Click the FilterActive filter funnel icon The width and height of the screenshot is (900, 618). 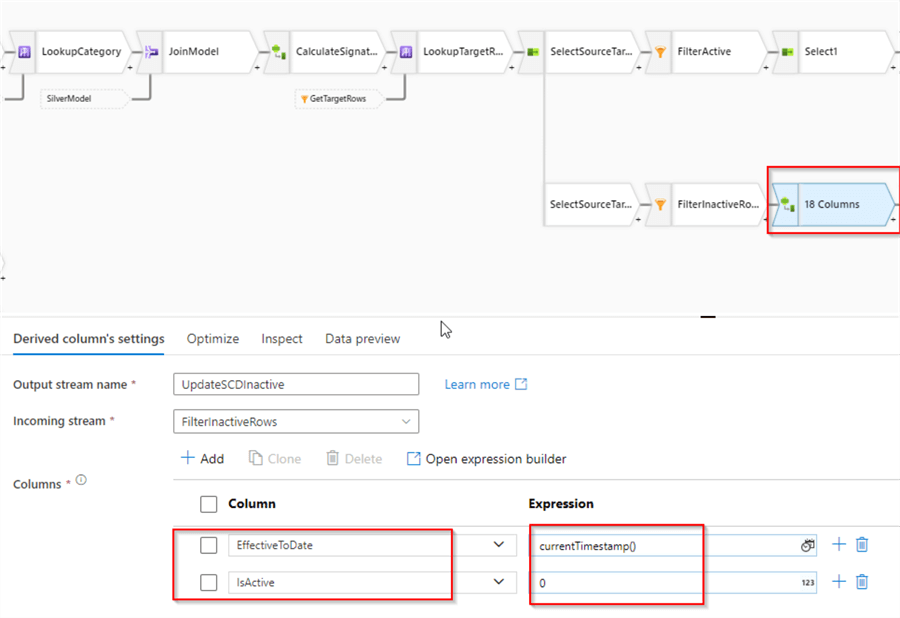[660, 51]
